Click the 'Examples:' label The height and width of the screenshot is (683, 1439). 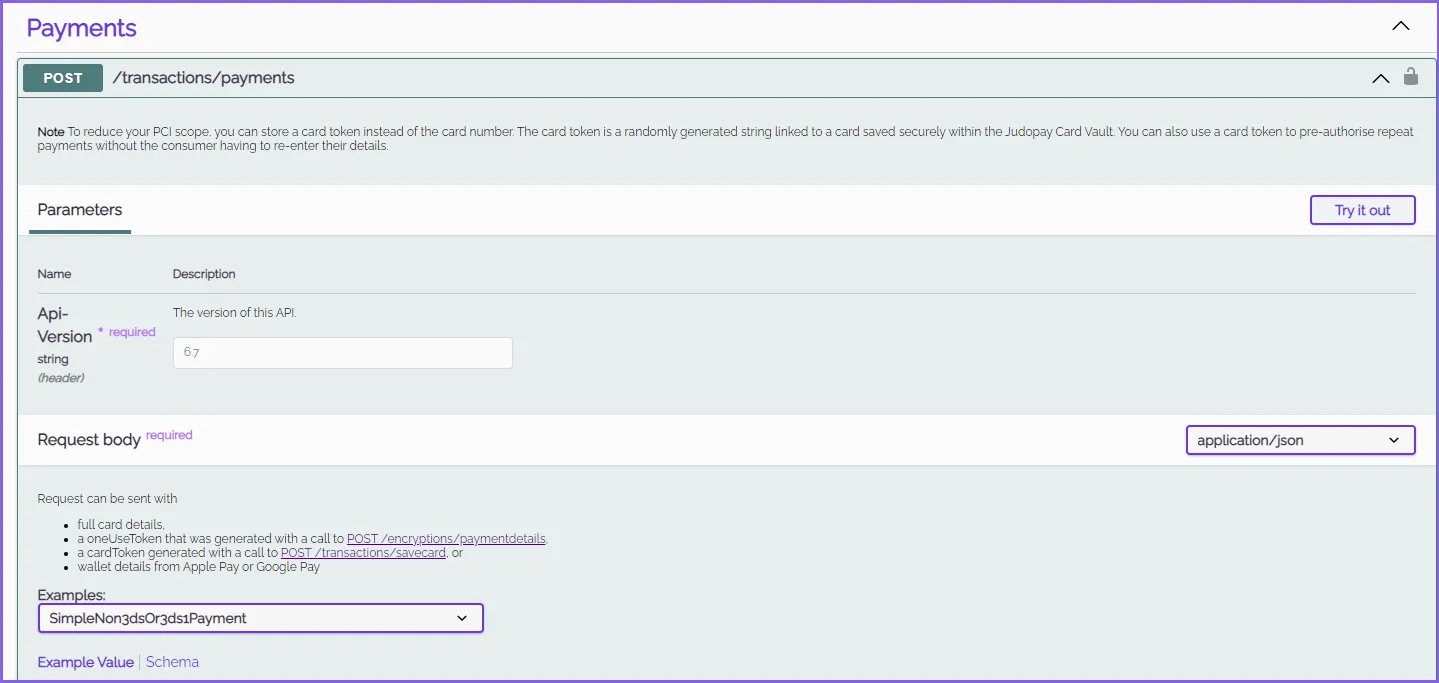pos(72,595)
